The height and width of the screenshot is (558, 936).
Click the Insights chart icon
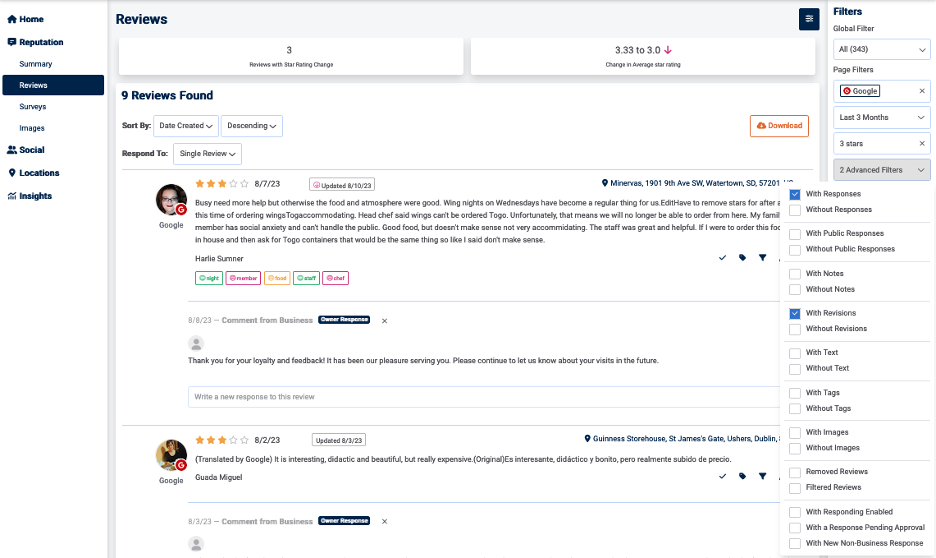(x=12, y=196)
